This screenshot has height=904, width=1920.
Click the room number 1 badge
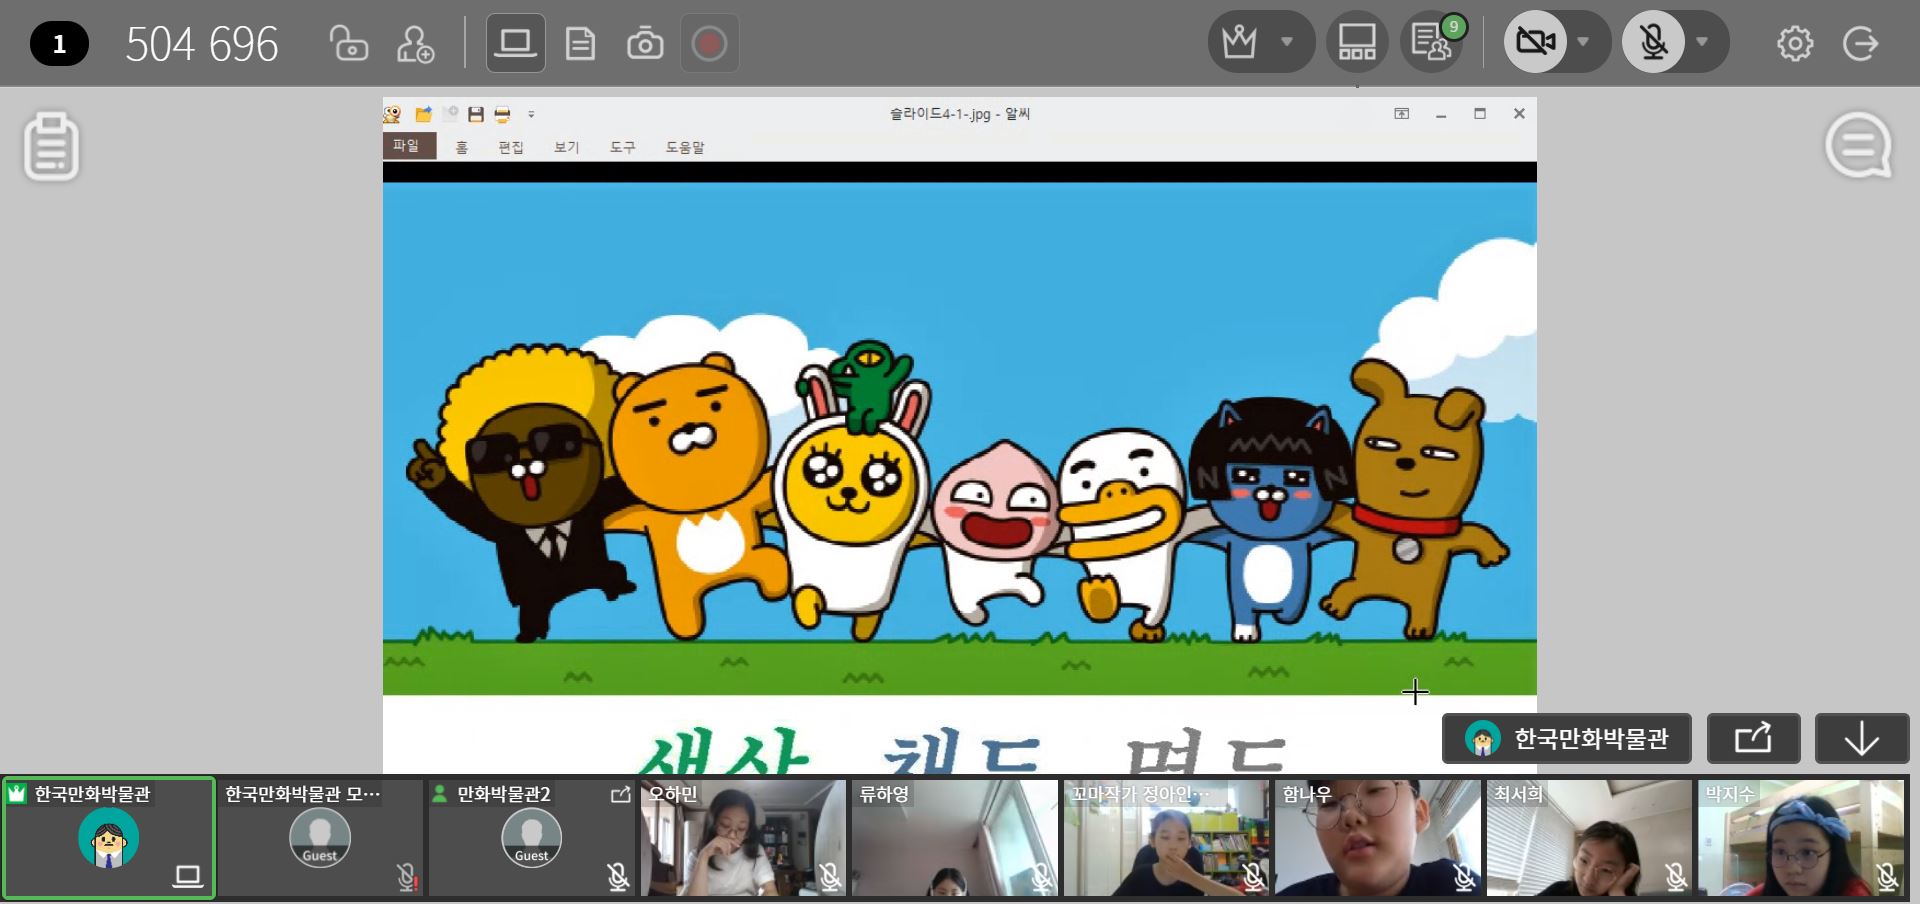(x=59, y=44)
